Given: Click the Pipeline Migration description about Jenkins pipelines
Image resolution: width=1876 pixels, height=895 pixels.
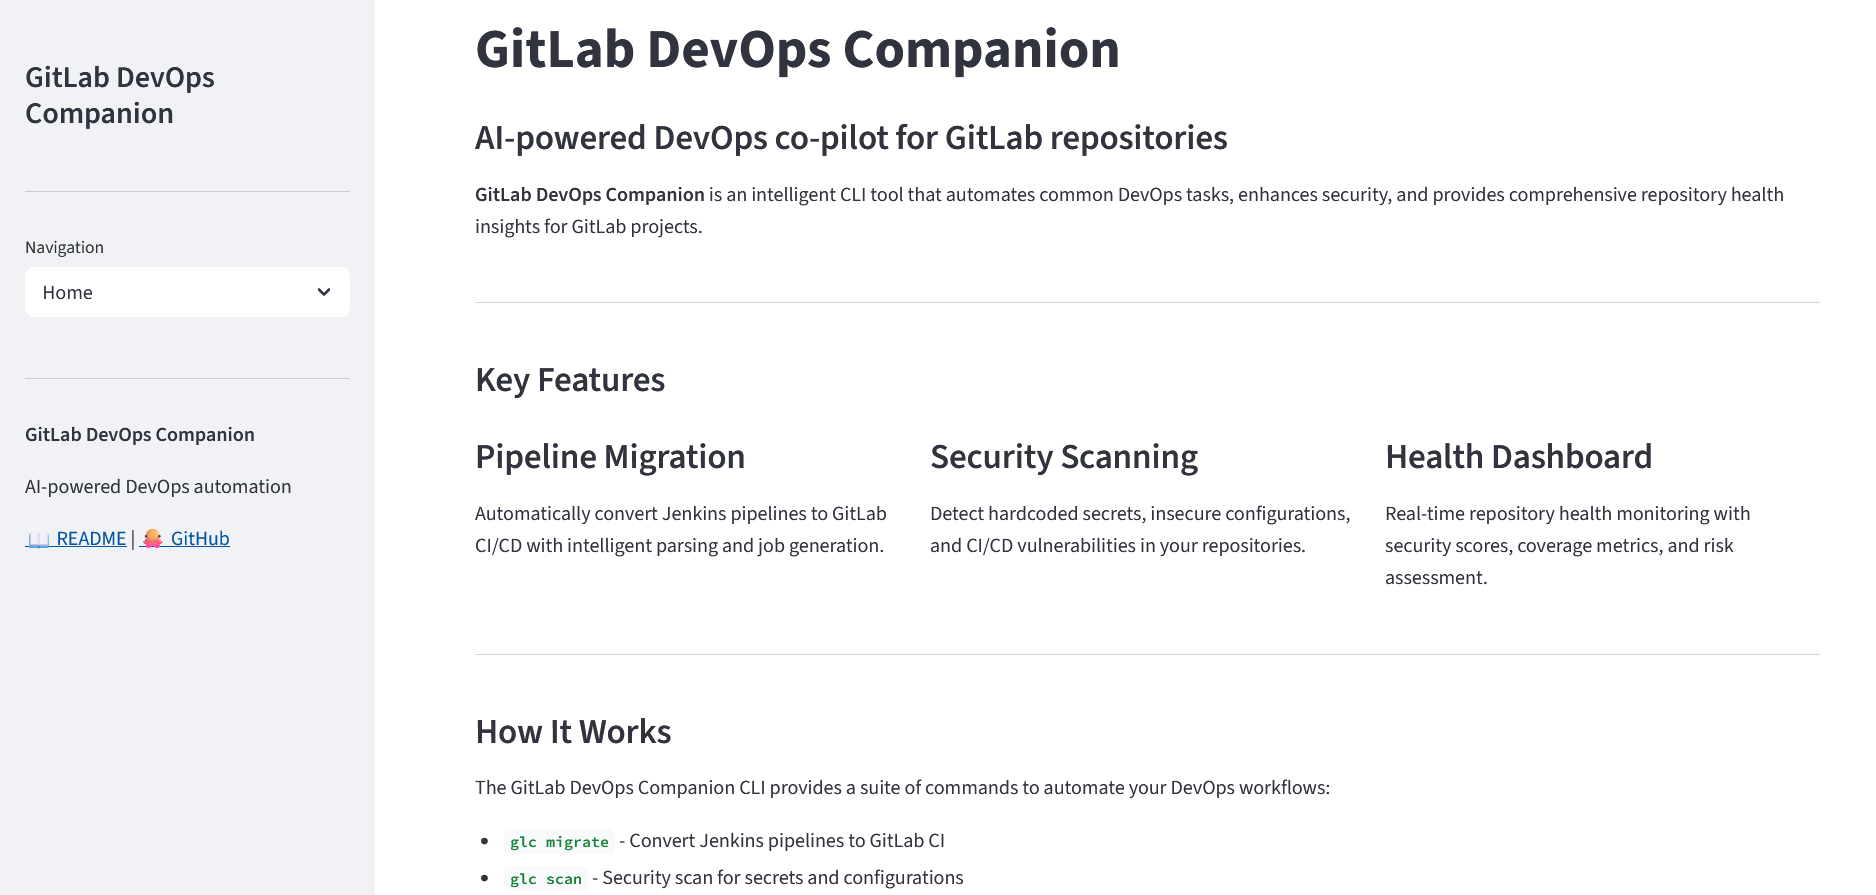Looking at the screenshot, I should point(681,529).
